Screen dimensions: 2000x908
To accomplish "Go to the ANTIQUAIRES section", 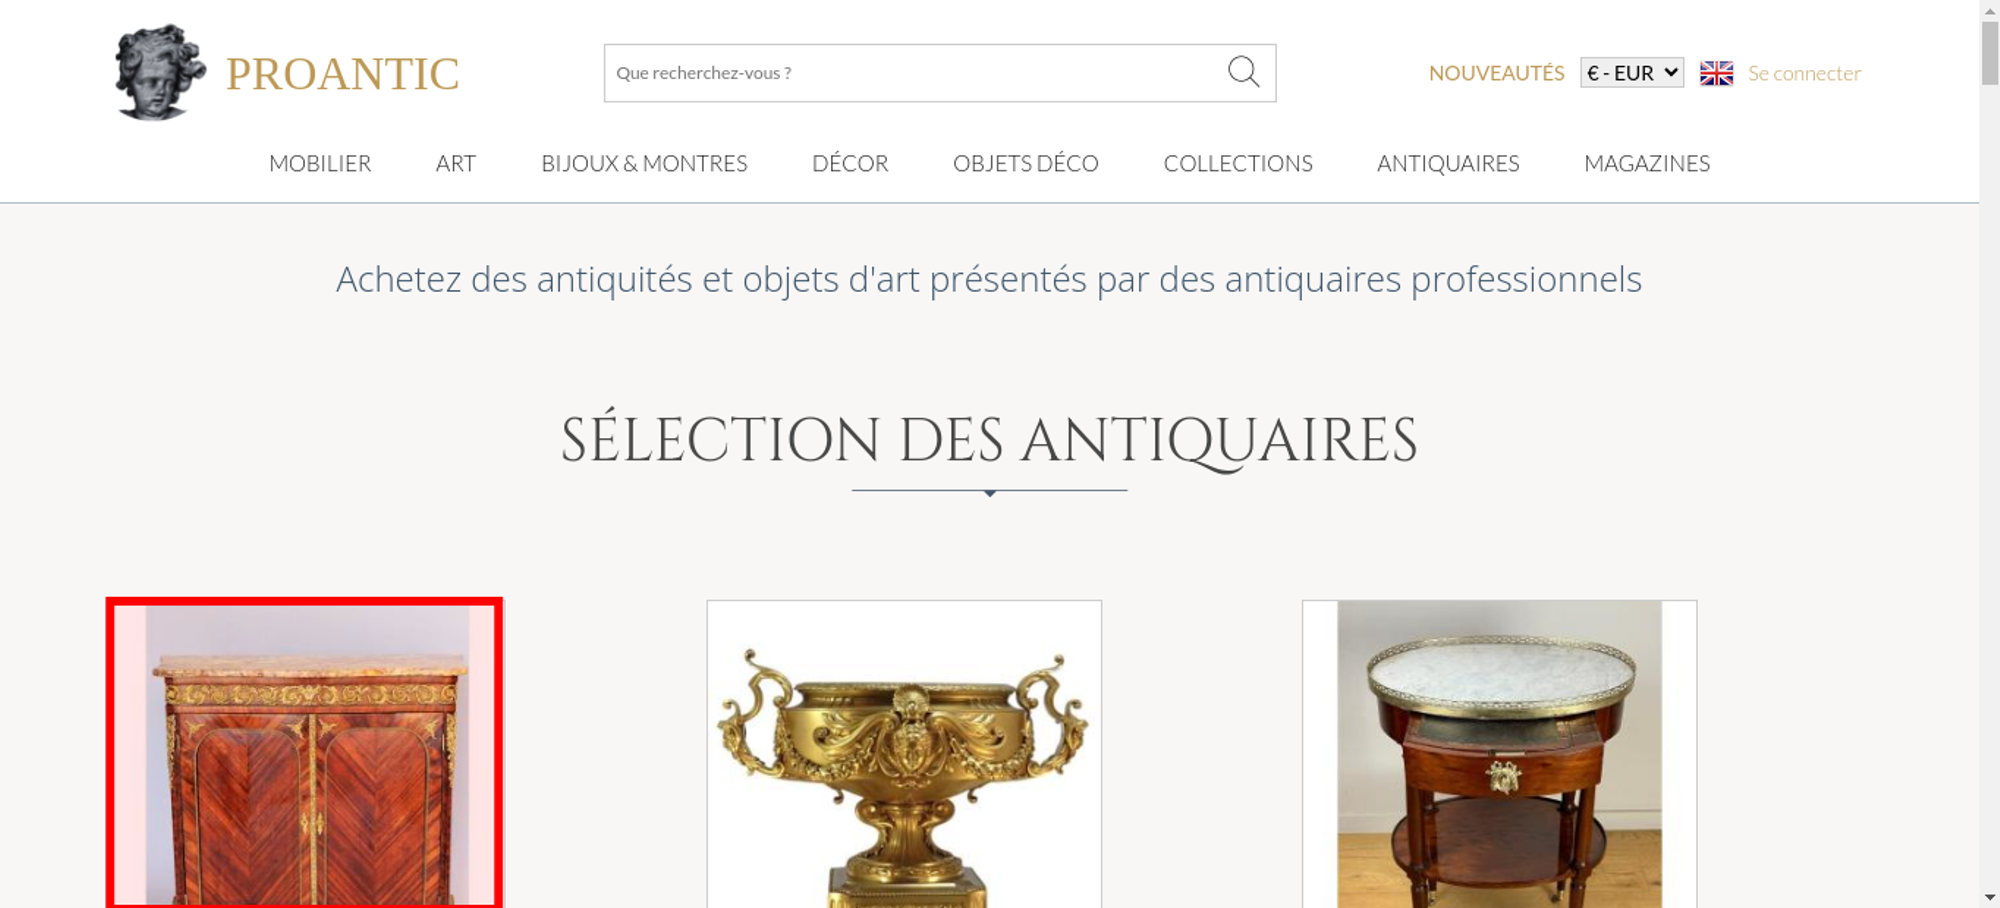I will tap(1448, 163).
